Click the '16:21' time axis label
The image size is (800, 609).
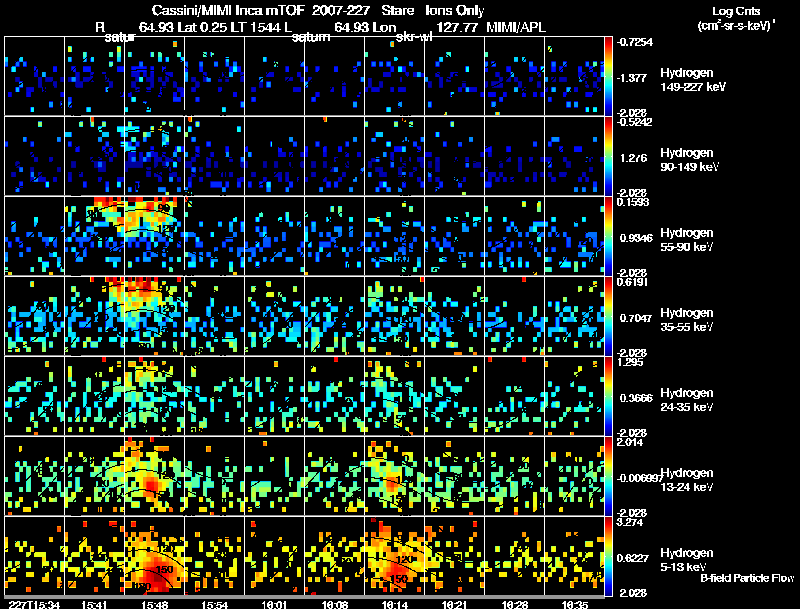coord(455,604)
